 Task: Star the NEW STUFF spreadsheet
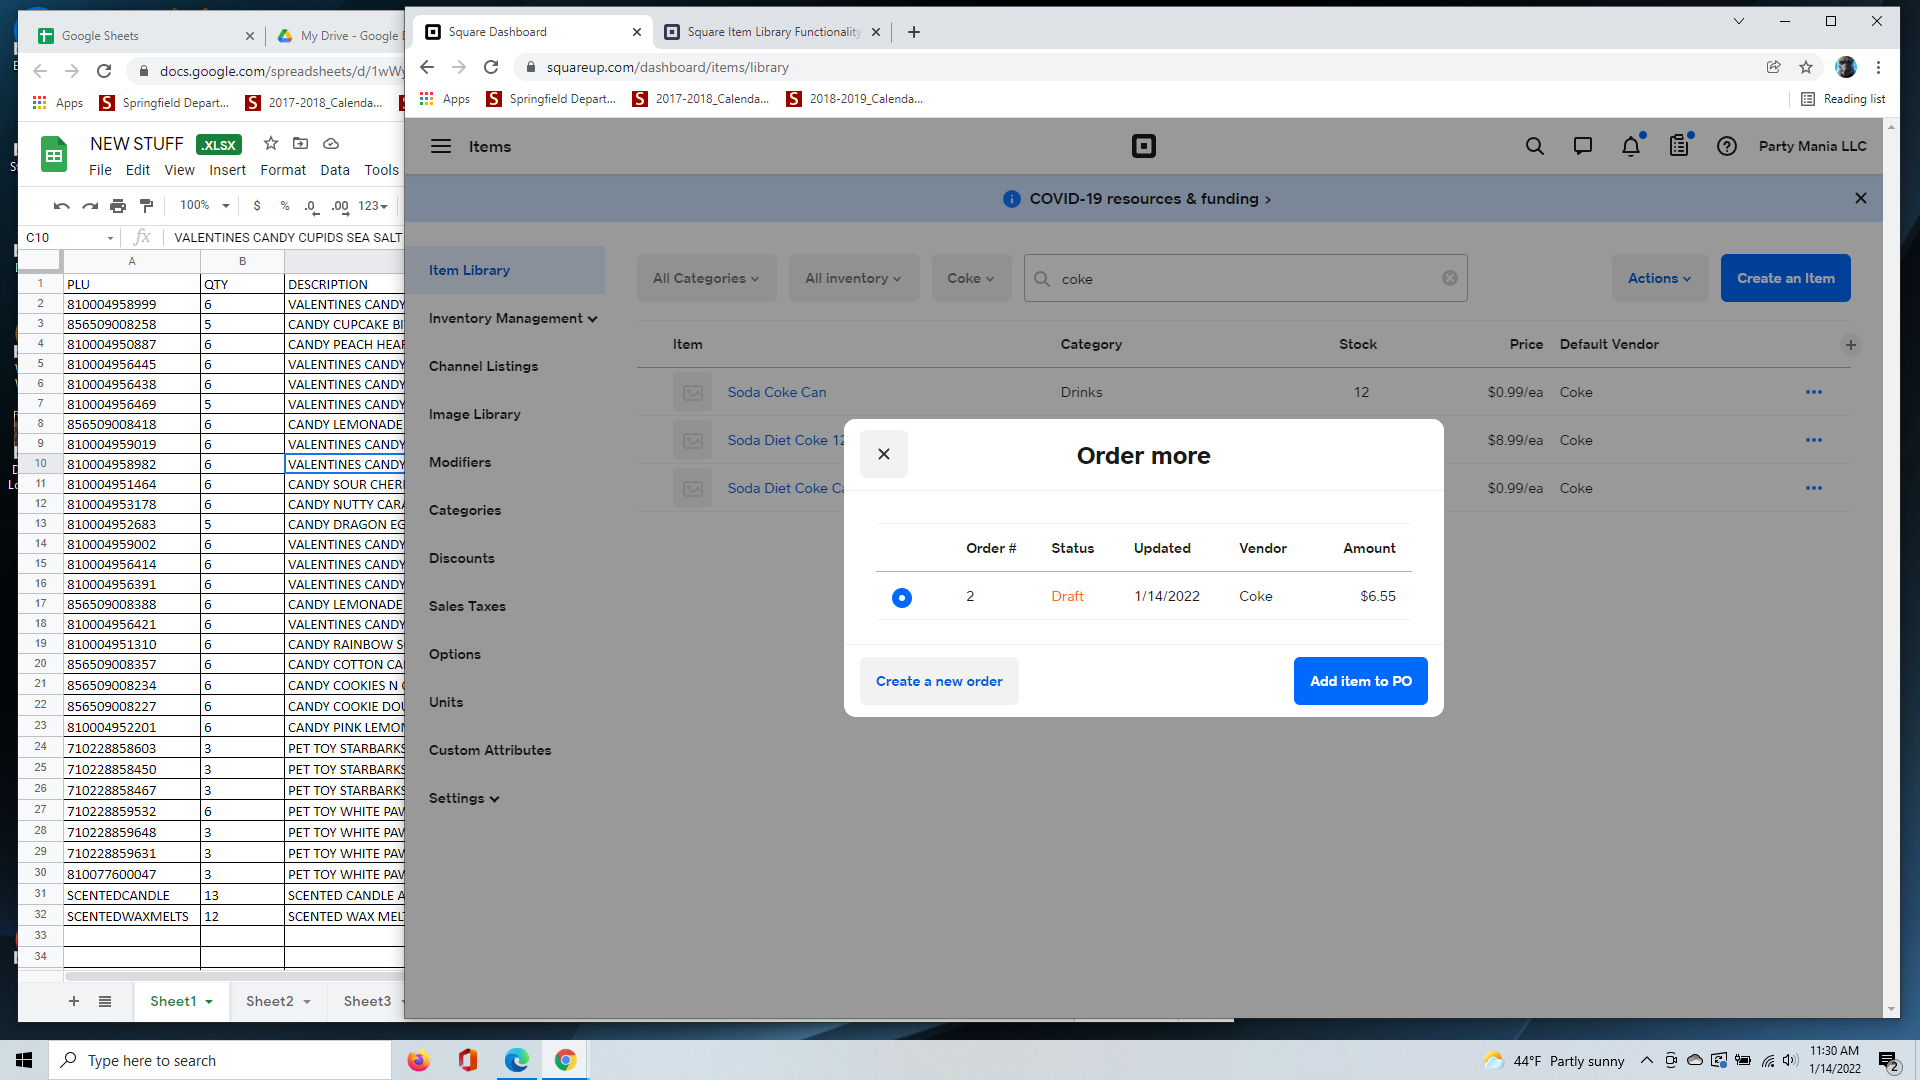pyautogui.click(x=270, y=143)
